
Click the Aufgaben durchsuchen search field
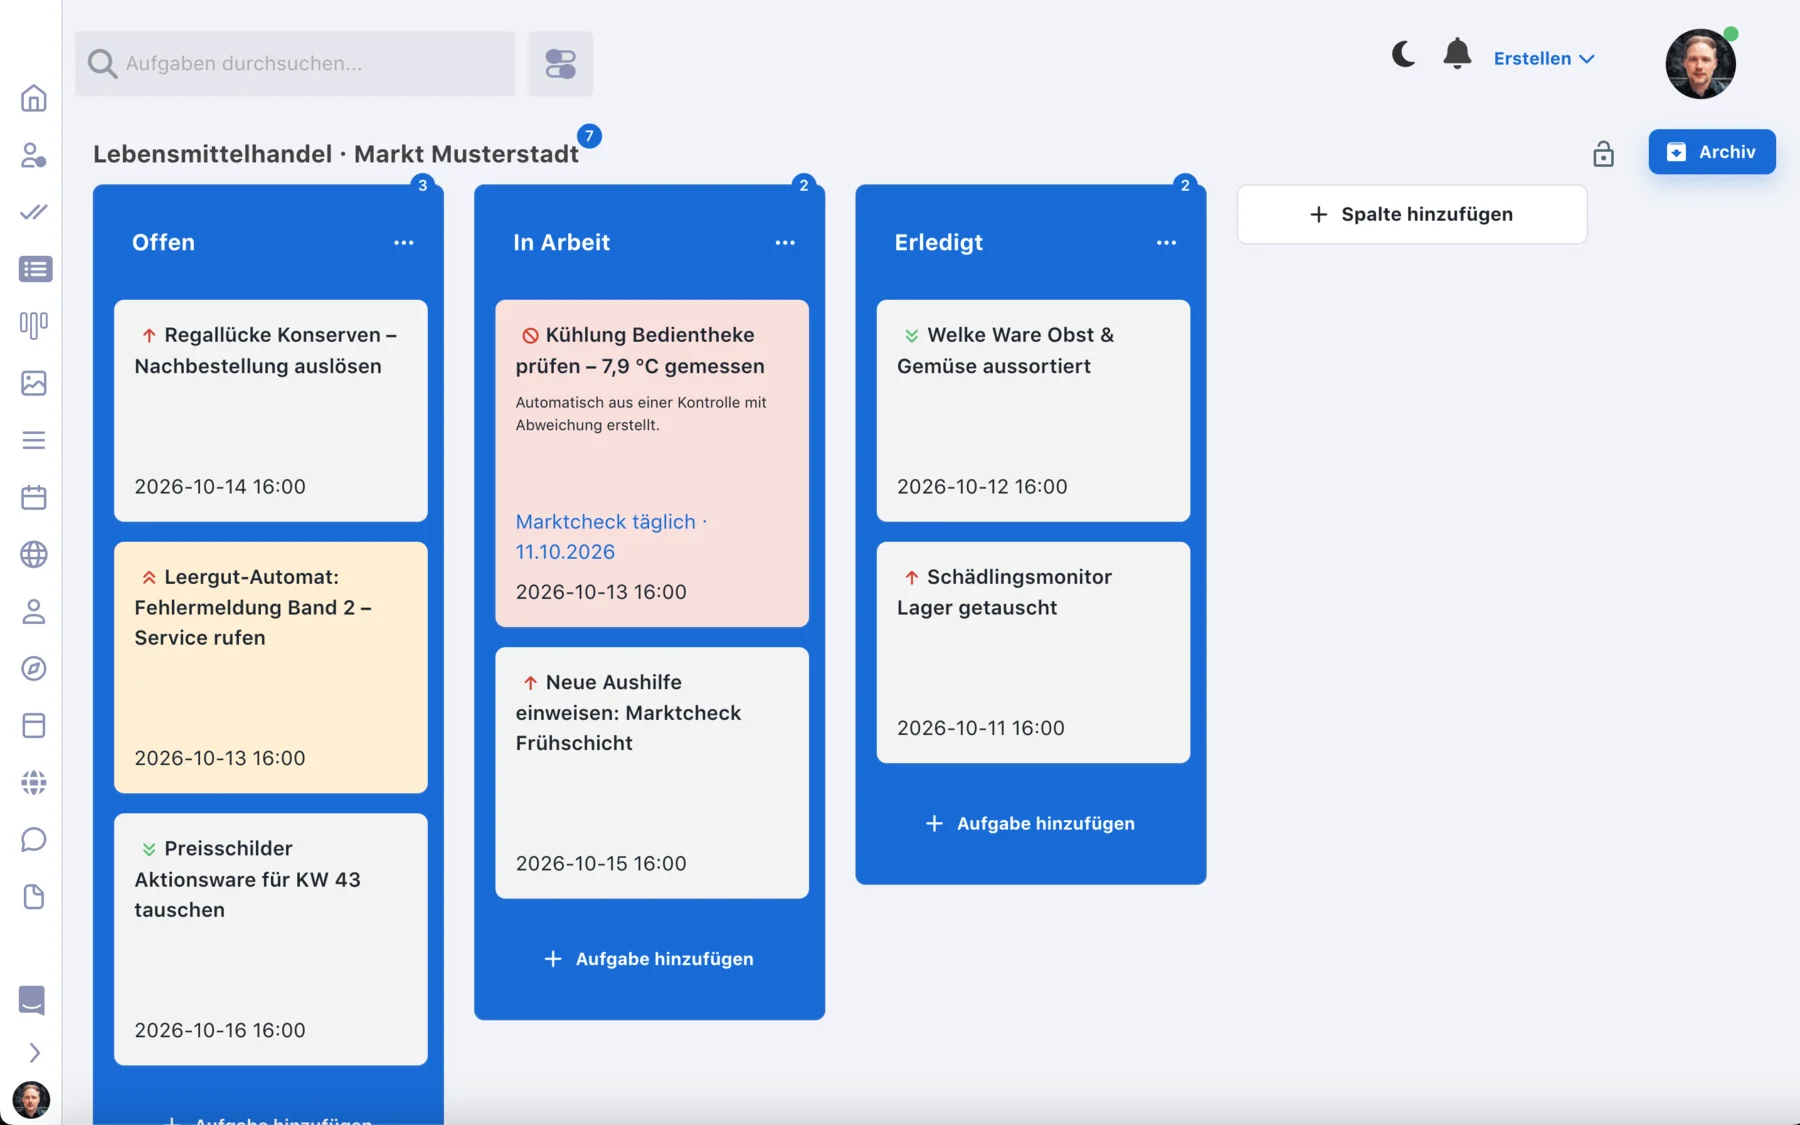295,64
